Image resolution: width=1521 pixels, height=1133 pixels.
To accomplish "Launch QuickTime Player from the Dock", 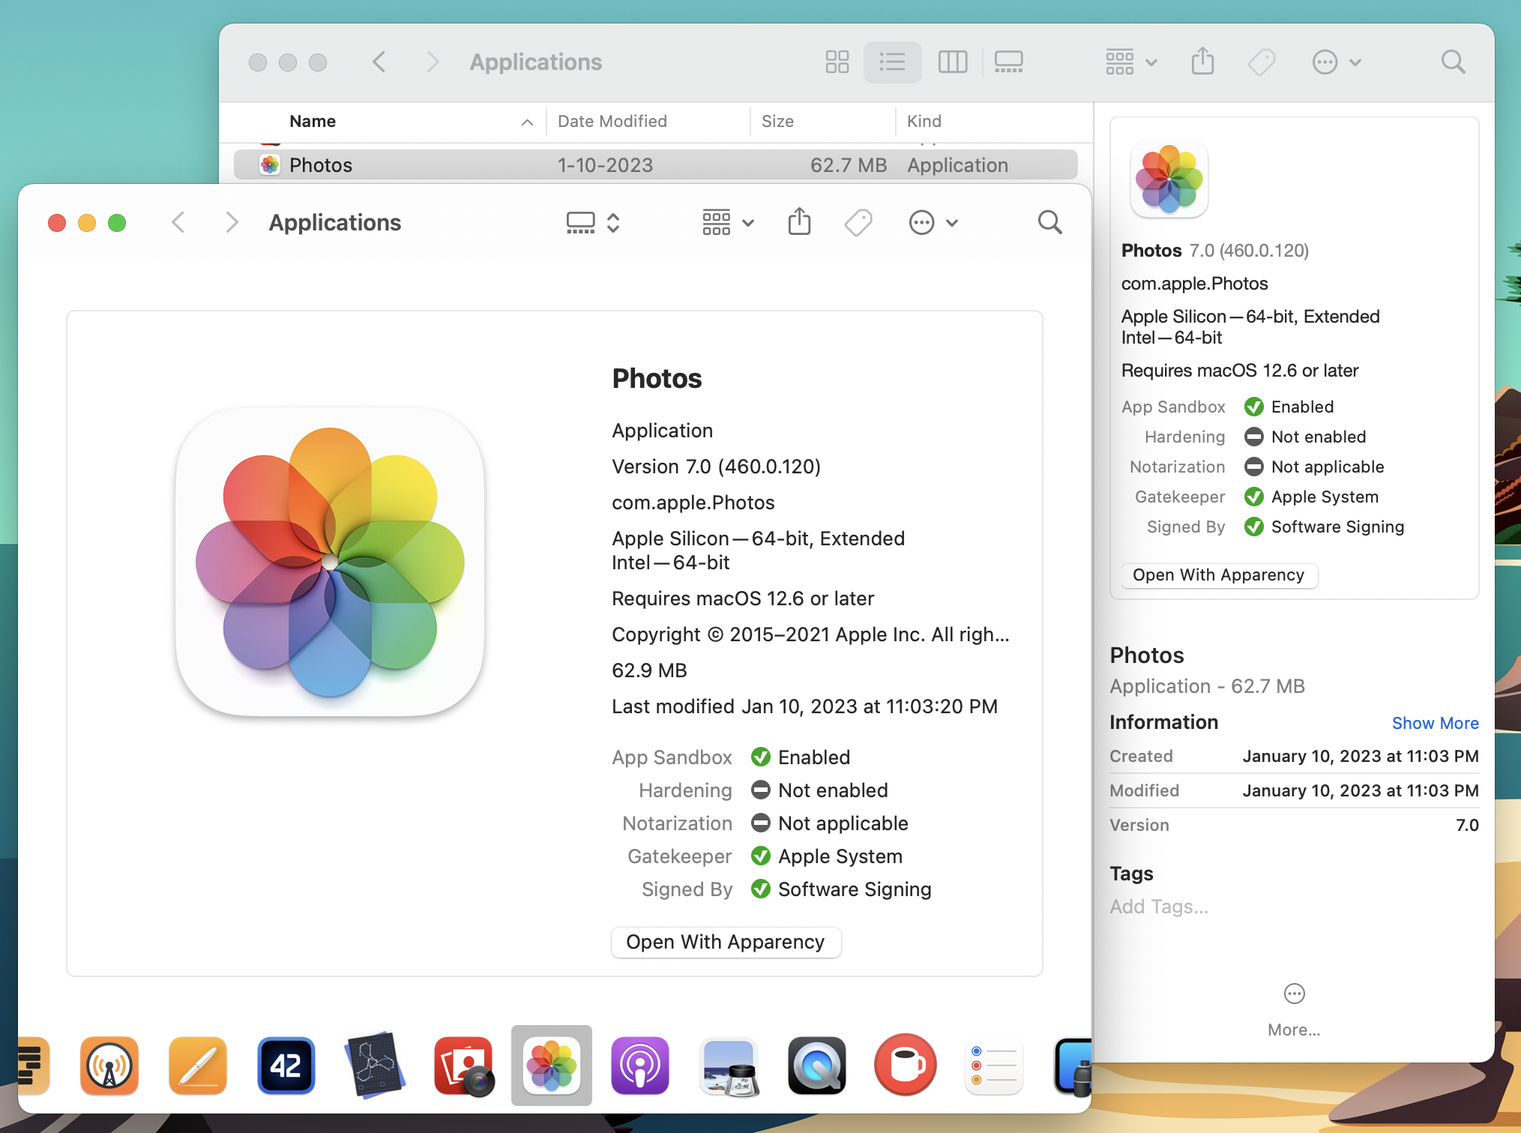I will tap(816, 1066).
